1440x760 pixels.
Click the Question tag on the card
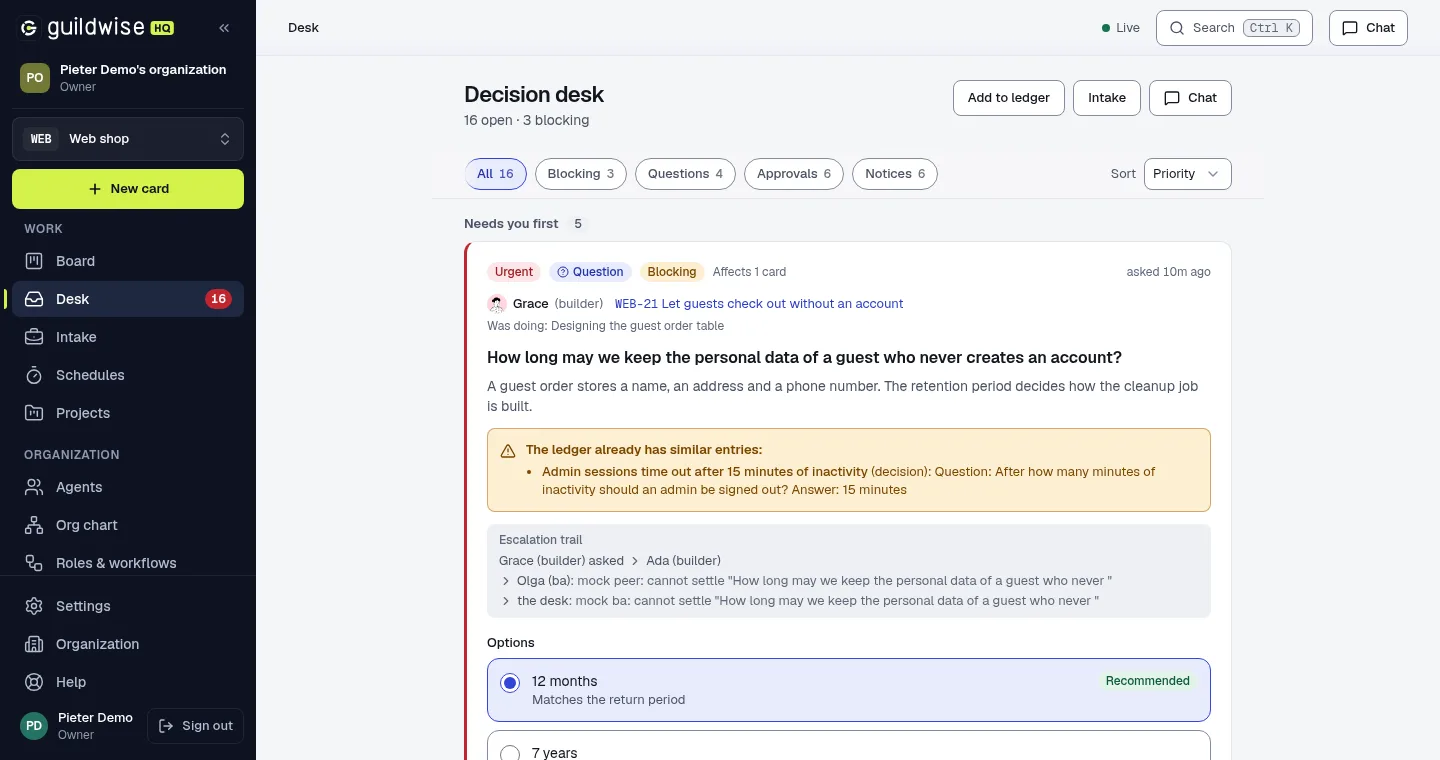[590, 272]
